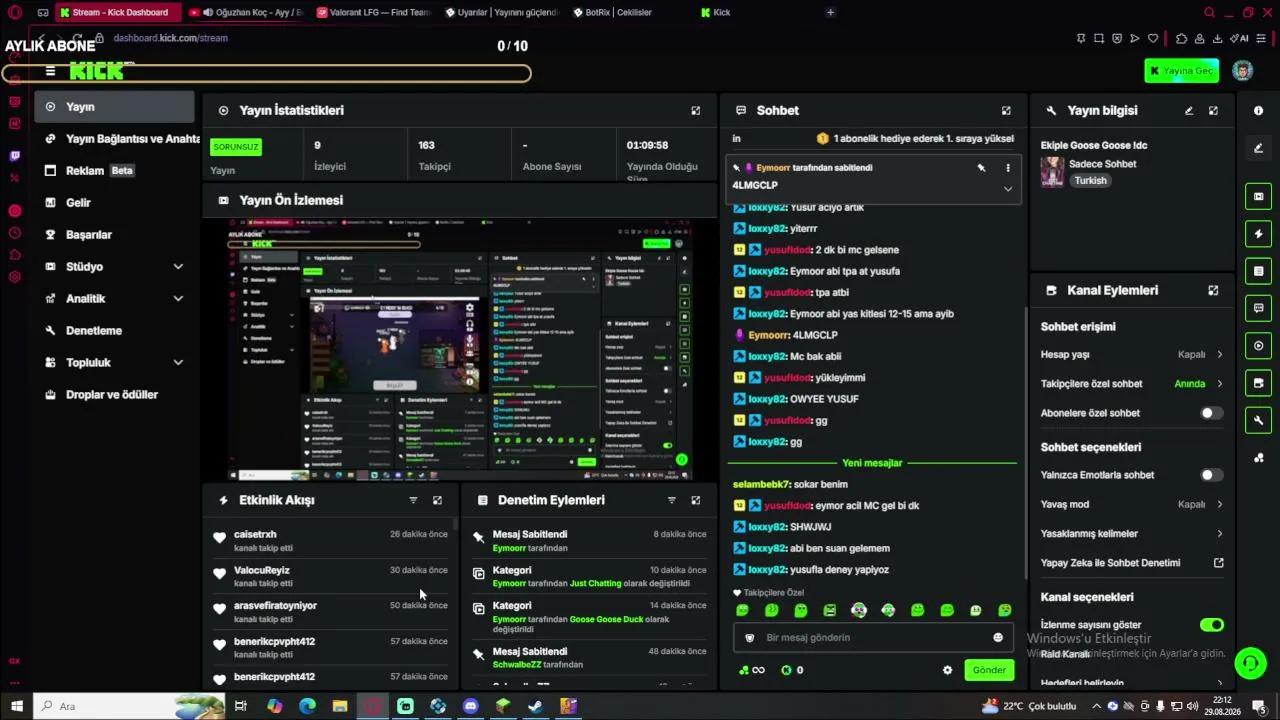Expand the Denetim Eylemleri panel
Viewport: 1280px width, 720px height.
pos(696,500)
